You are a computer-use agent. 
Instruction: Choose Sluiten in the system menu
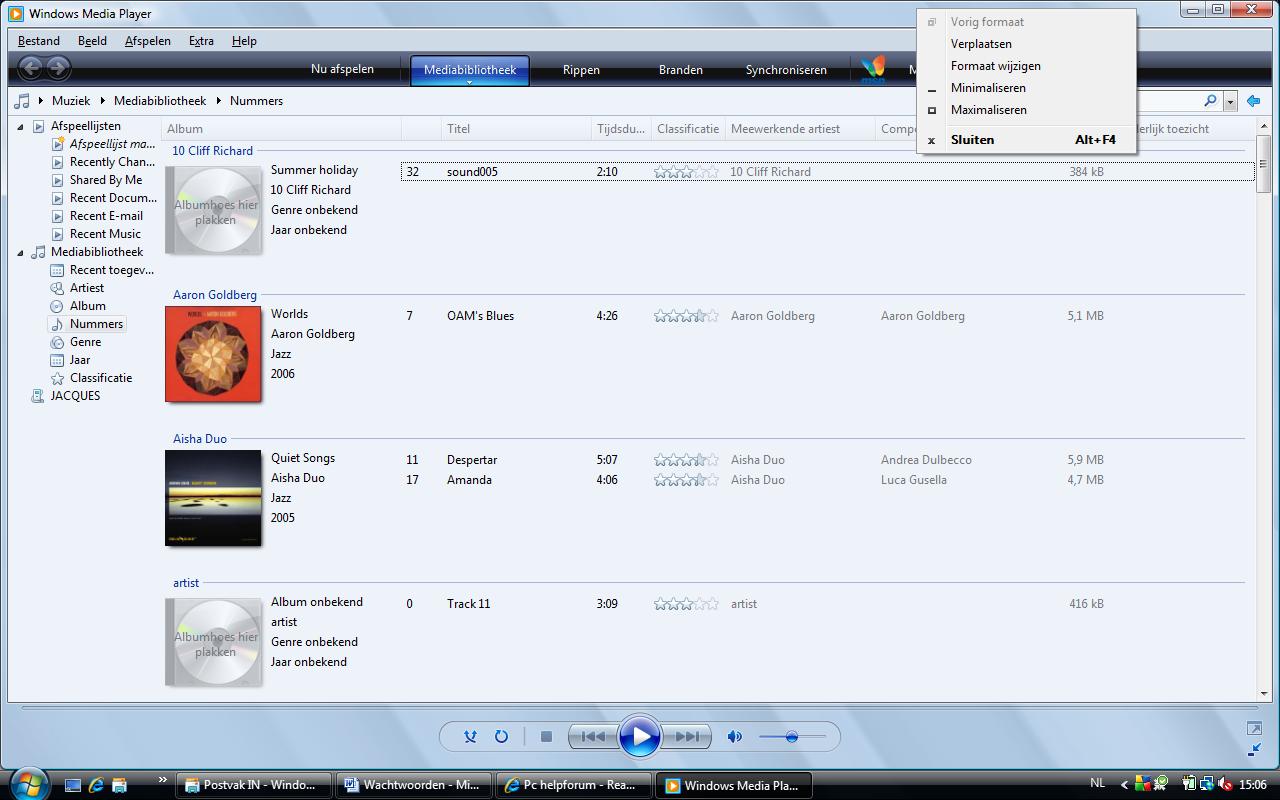(1026, 140)
